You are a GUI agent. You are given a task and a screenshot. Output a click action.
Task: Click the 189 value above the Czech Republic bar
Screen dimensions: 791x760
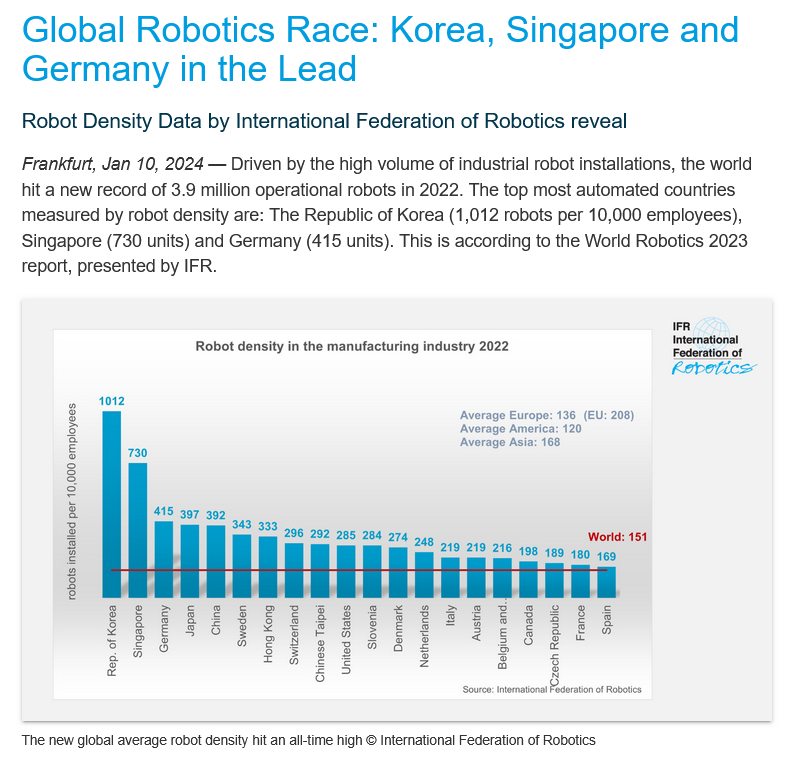(x=554, y=553)
